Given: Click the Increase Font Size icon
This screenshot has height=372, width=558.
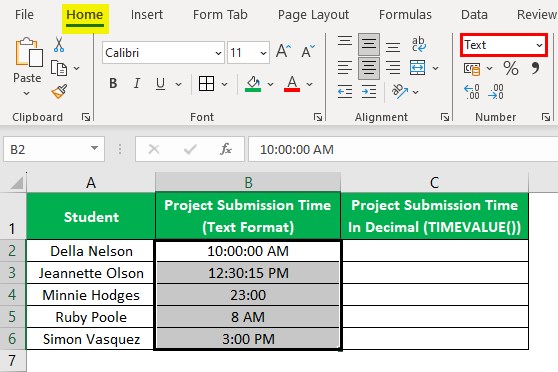Looking at the screenshot, I should [x=284, y=52].
